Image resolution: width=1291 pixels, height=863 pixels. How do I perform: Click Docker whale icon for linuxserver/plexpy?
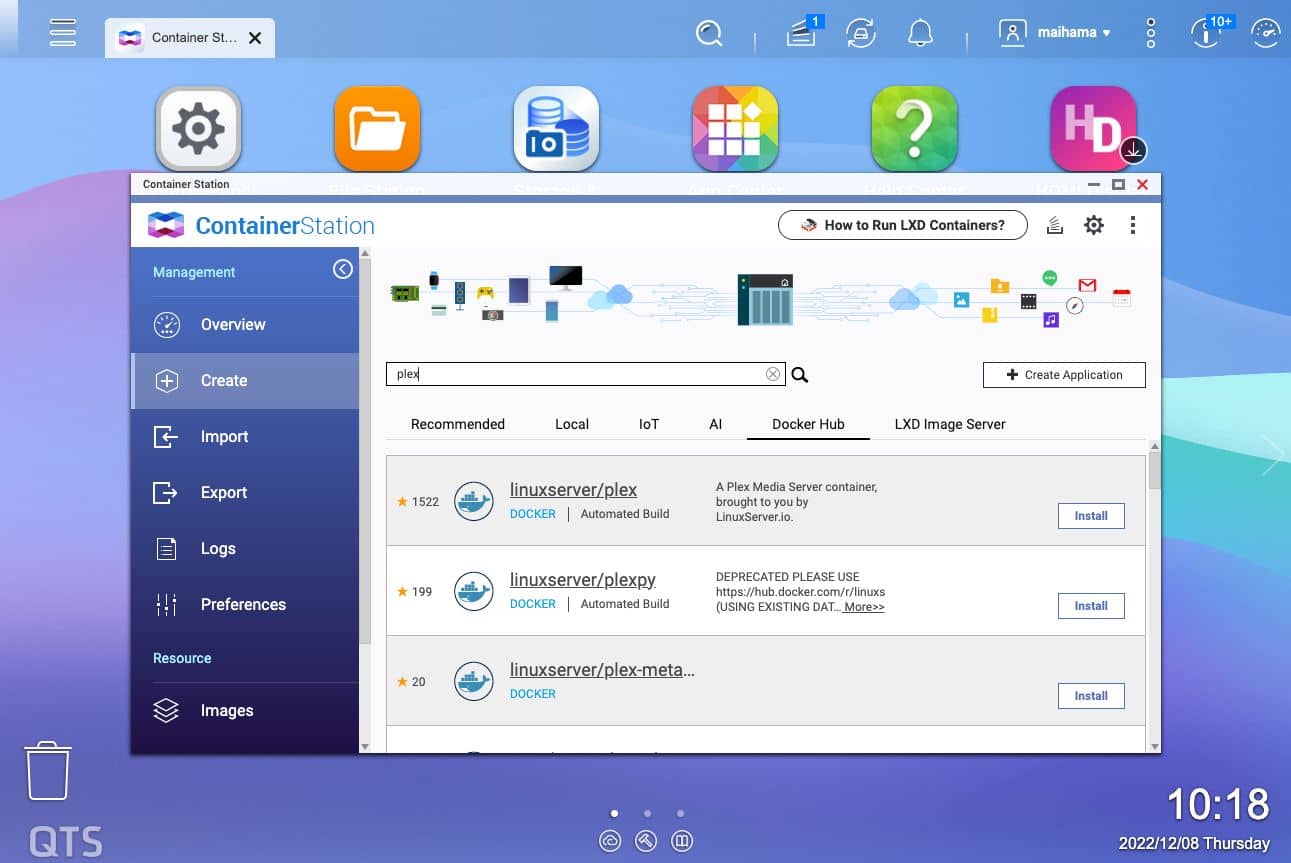point(474,592)
